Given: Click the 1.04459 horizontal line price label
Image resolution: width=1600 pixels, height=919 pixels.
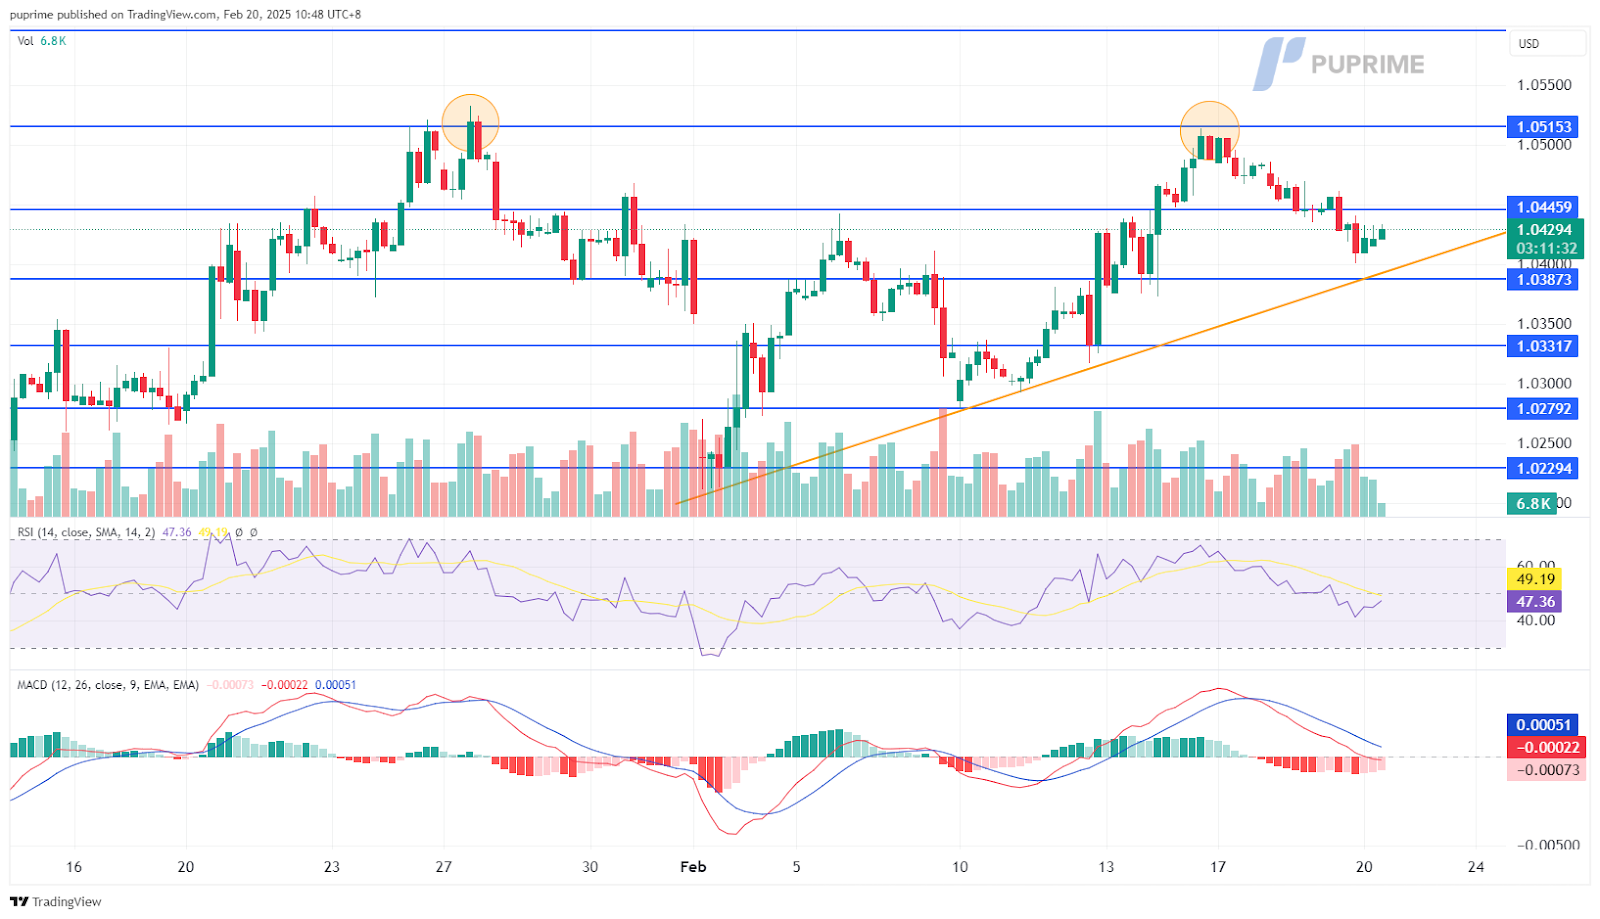Looking at the screenshot, I should pyautogui.click(x=1544, y=207).
